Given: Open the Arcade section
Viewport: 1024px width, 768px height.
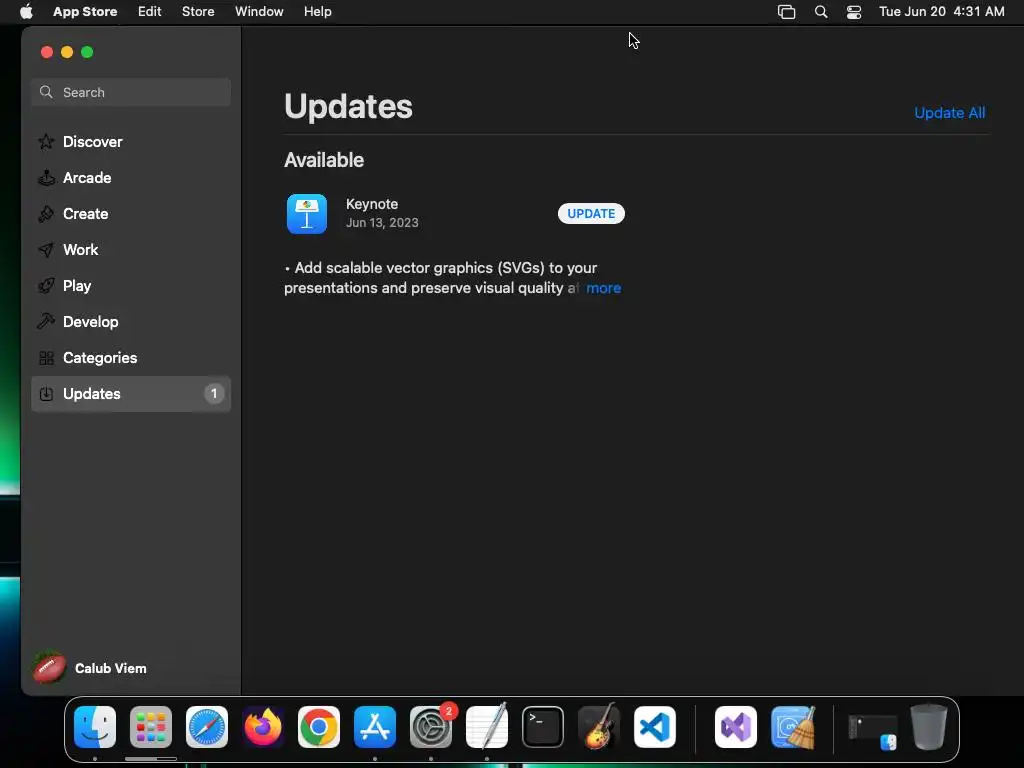Looking at the screenshot, I should point(131,178).
